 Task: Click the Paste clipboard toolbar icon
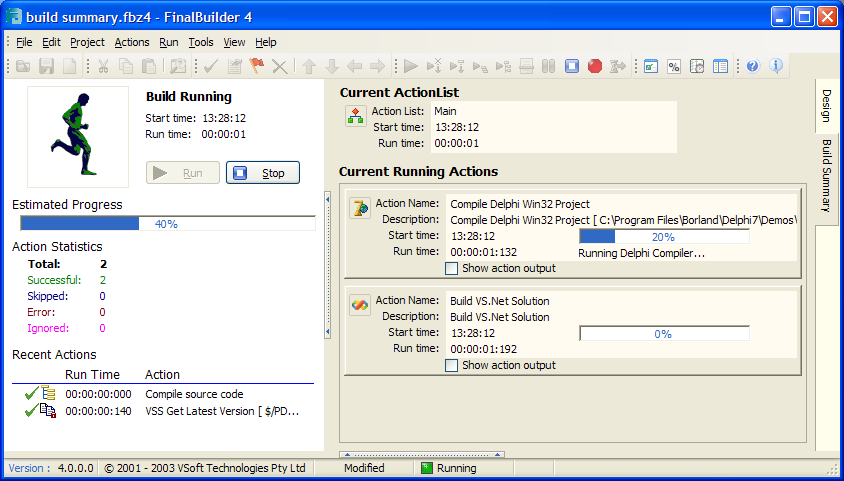149,66
